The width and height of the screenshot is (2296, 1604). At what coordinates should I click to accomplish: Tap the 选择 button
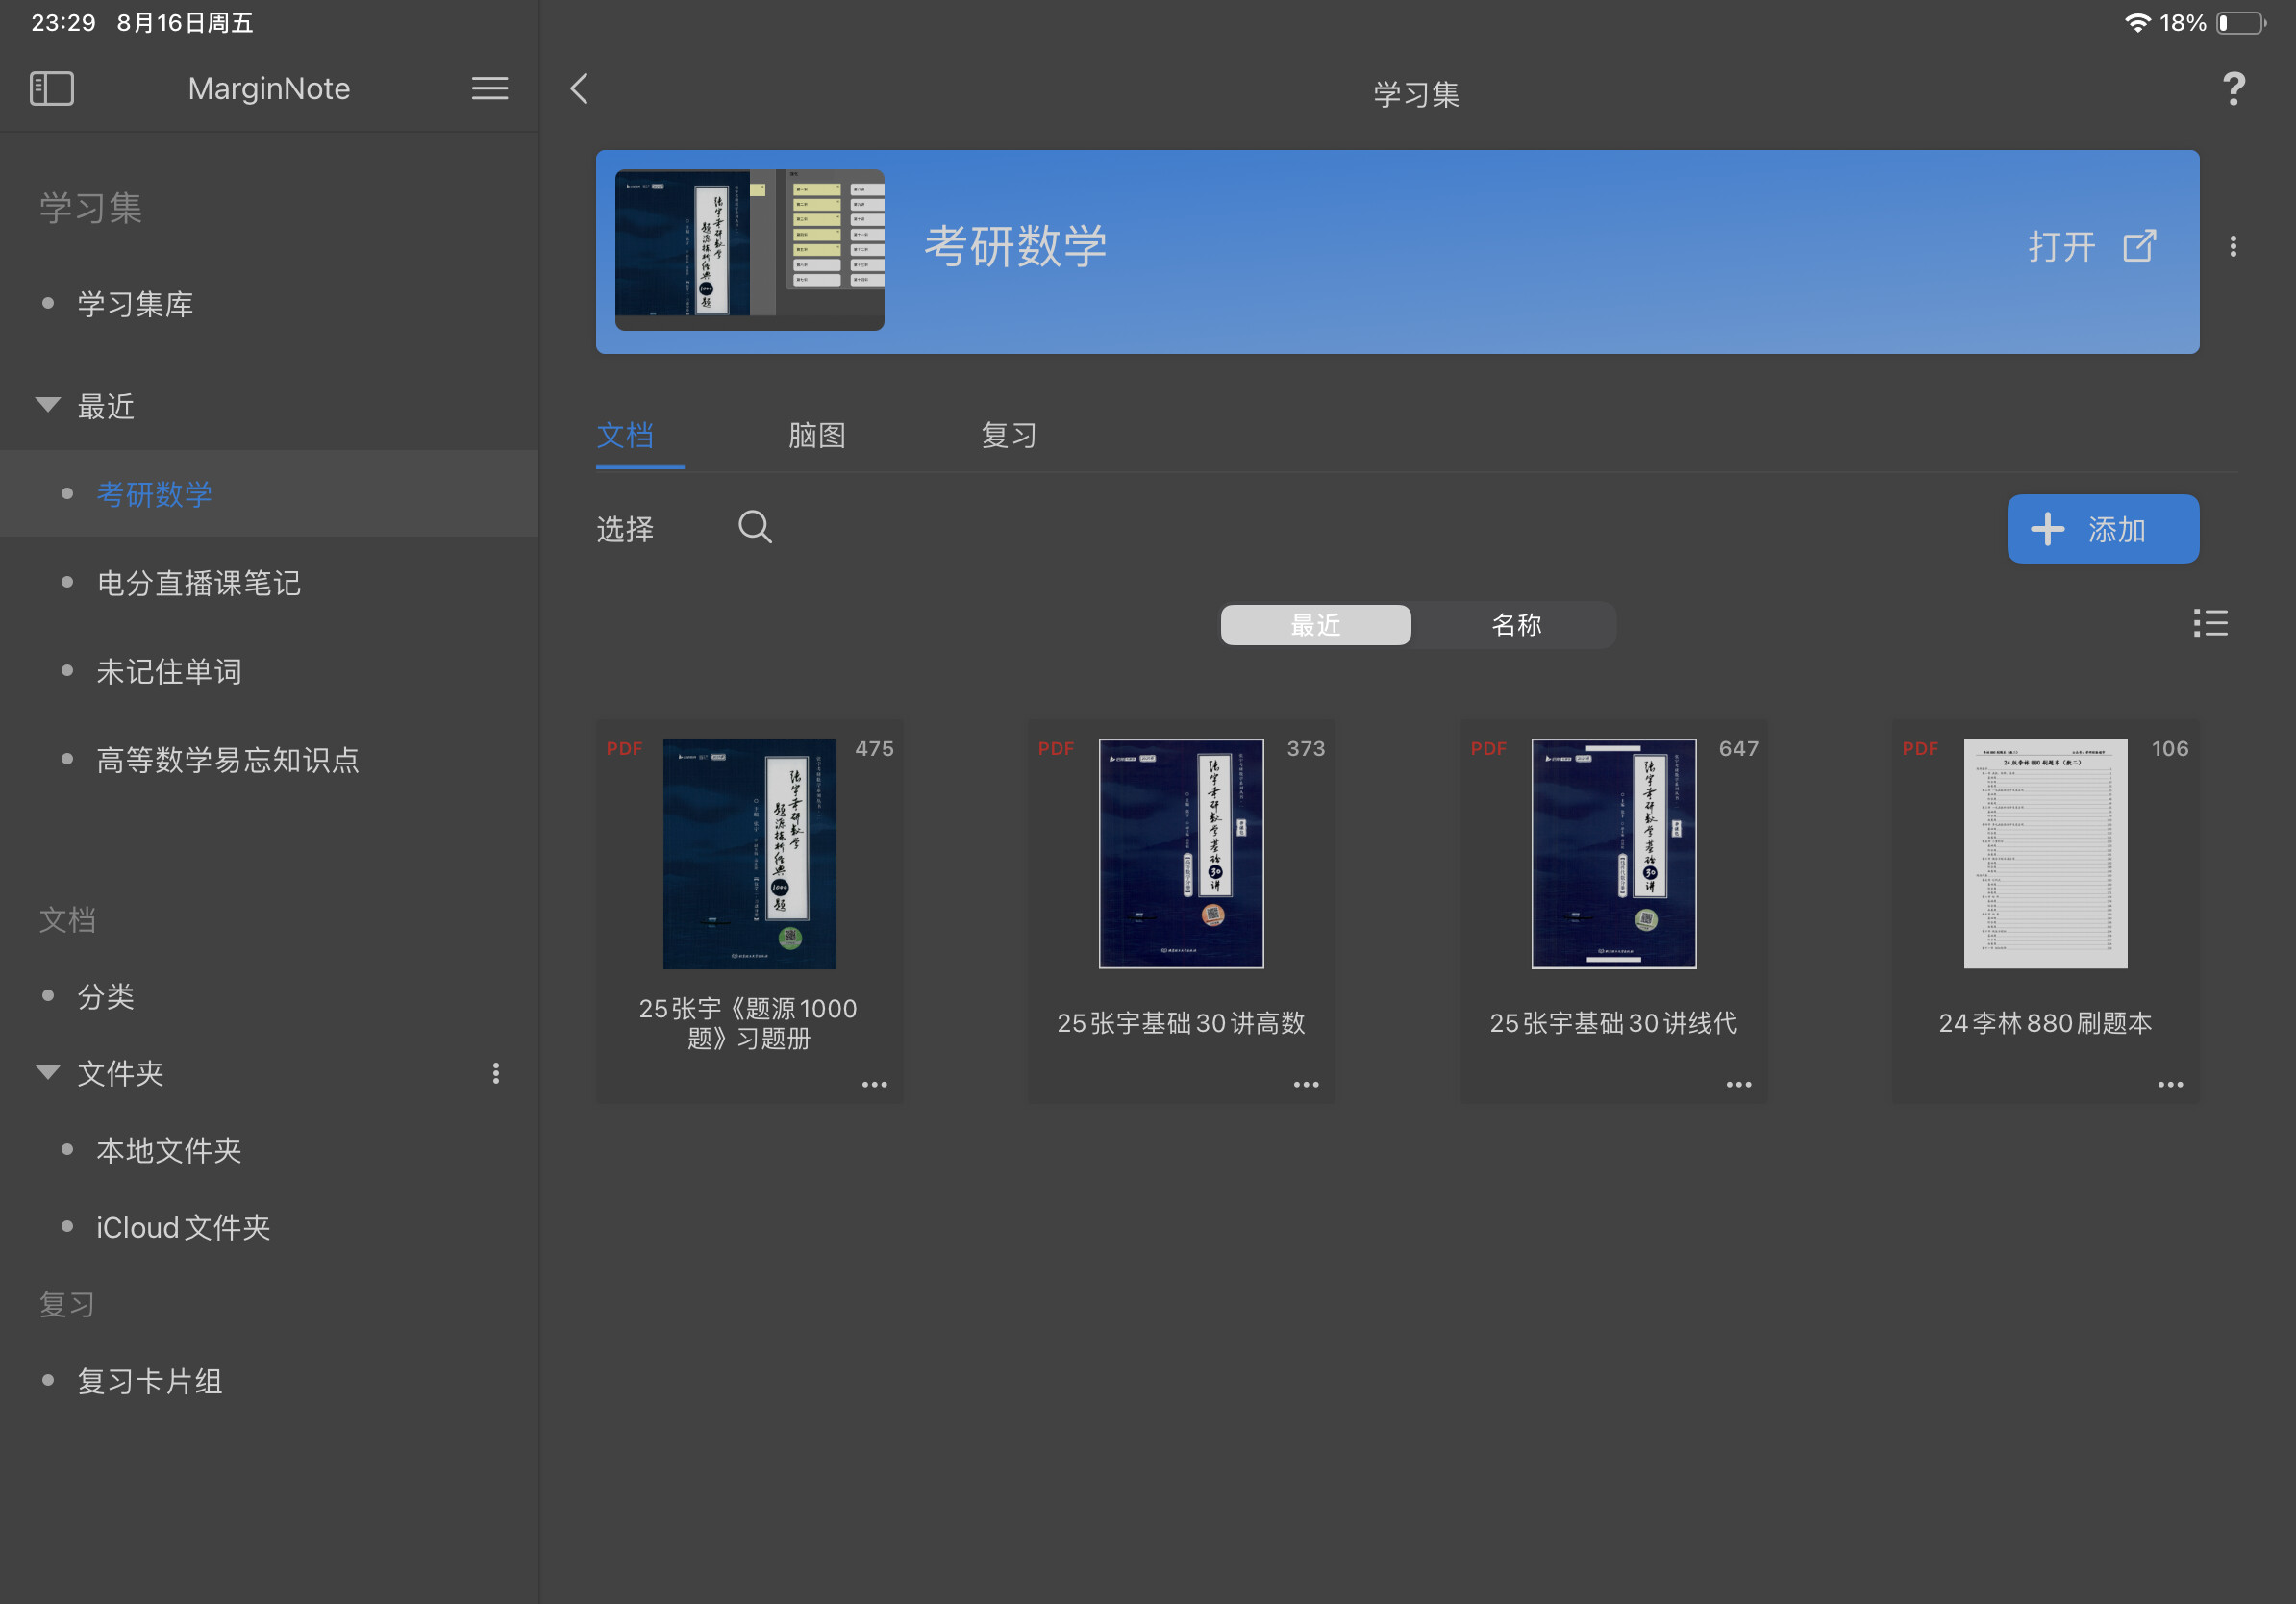coord(625,528)
